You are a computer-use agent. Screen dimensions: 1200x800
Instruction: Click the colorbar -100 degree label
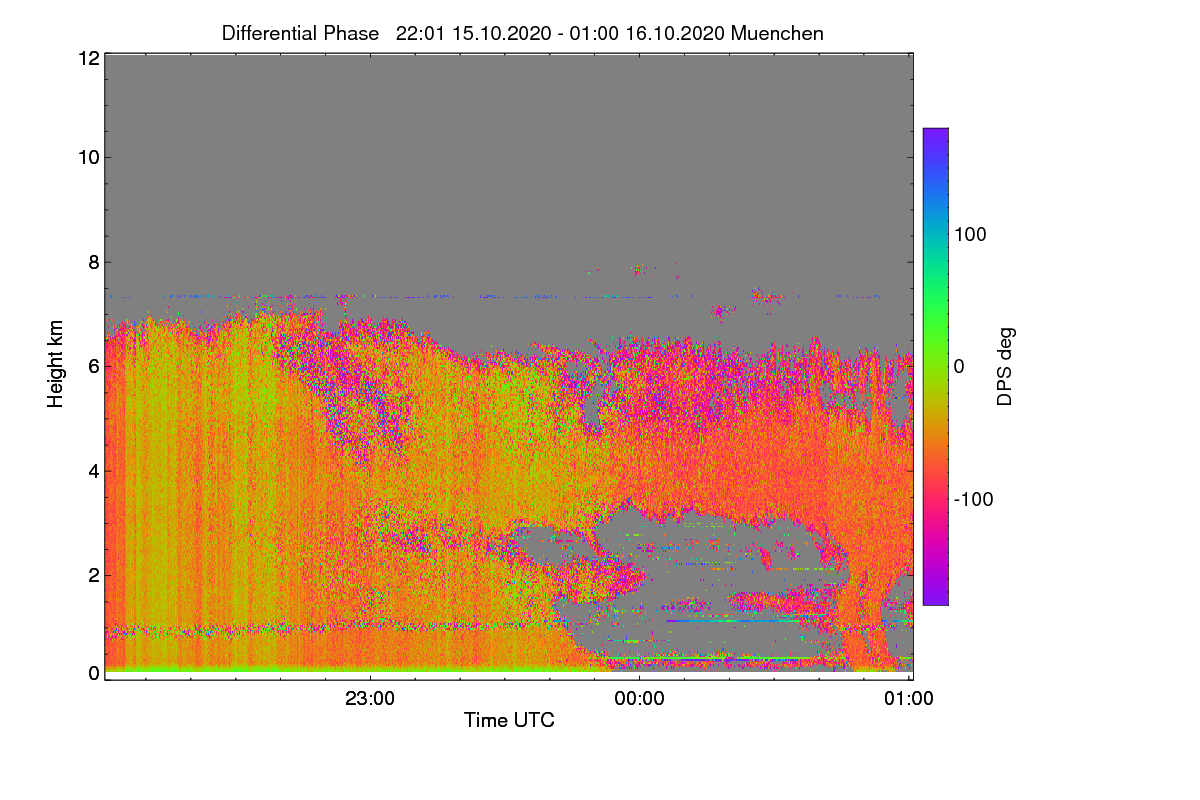(x=973, y=499)
